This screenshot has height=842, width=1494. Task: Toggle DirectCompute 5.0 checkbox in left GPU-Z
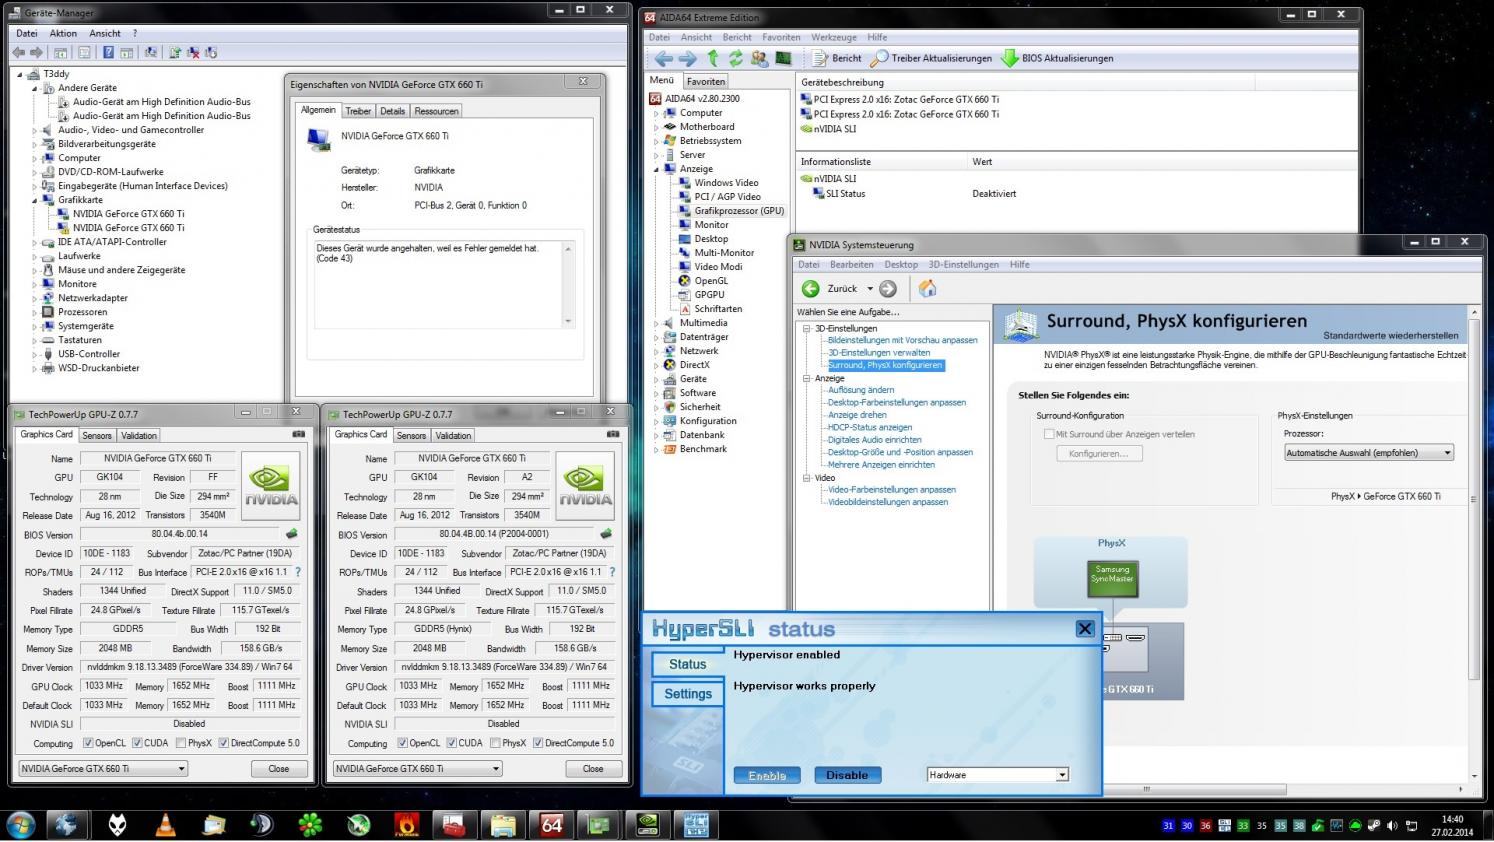tap(223, 743)
